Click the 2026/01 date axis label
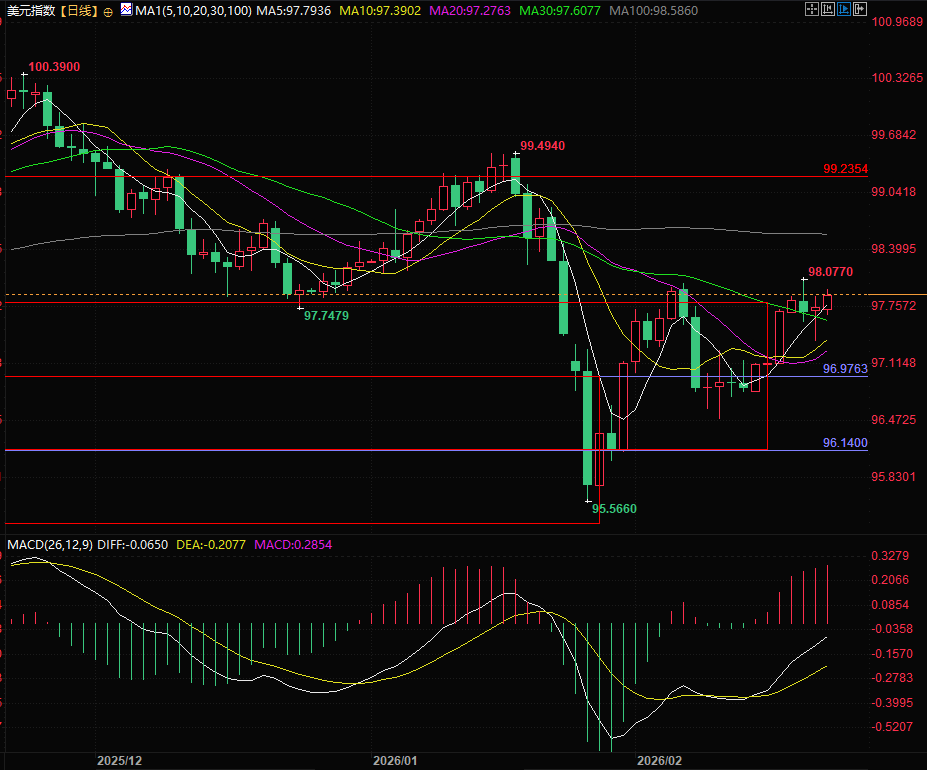927x770 pixels. [395, 761]
